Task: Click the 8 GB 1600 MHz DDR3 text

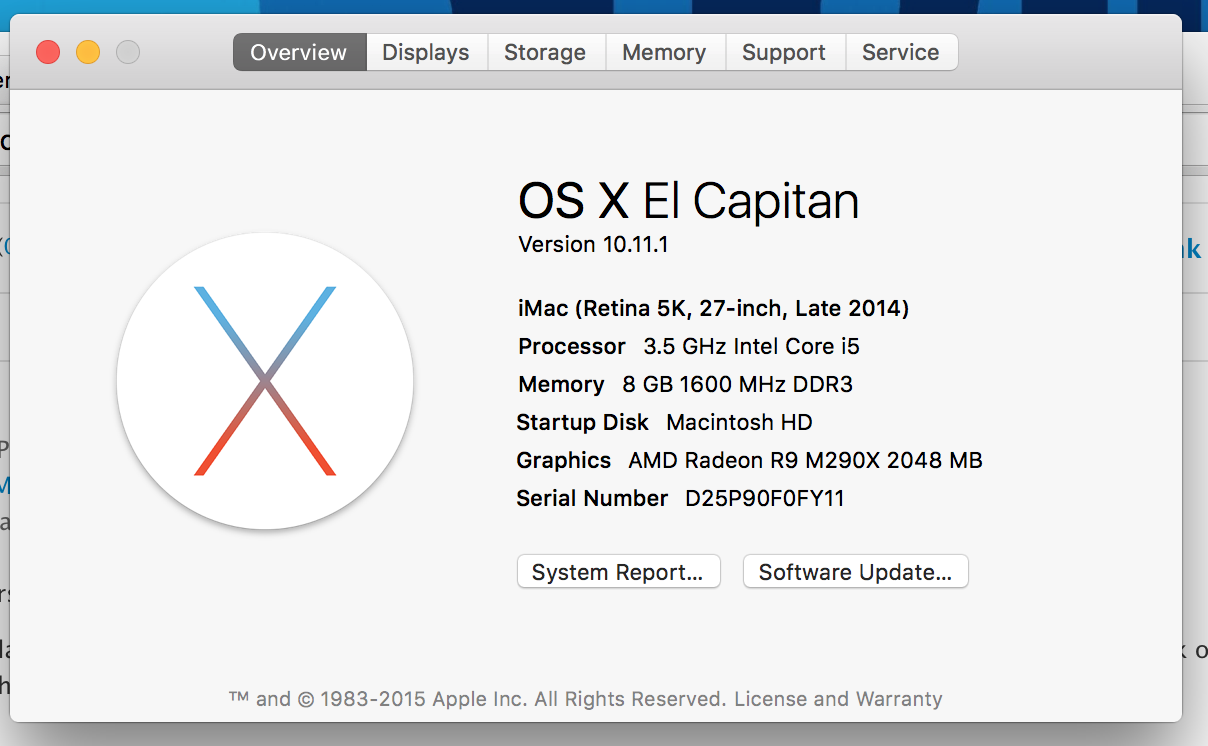Action: click(x=737, y=384)
